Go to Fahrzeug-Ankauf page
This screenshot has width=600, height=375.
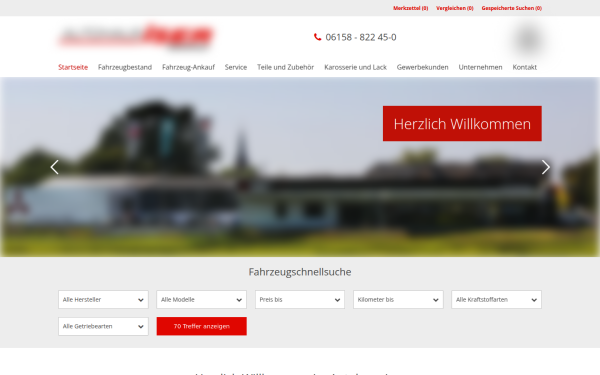point(188,67)
